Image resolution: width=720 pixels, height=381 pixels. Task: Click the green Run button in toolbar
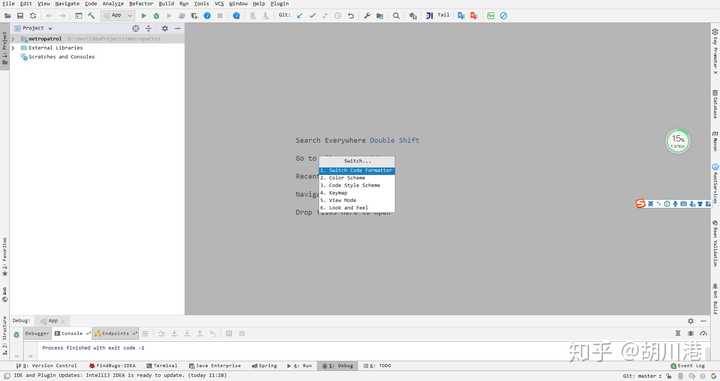click(x=144, y=16)
